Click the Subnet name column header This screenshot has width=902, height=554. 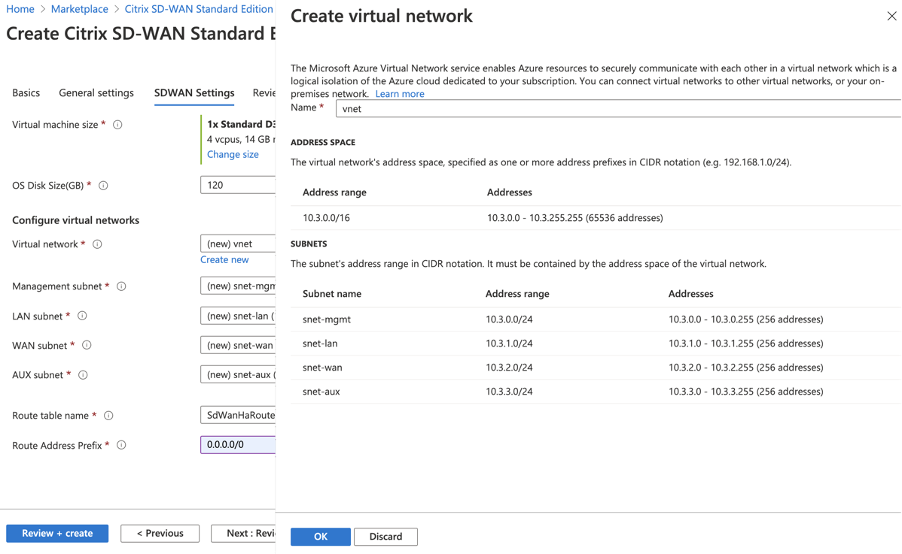click(x=332, y=294)
